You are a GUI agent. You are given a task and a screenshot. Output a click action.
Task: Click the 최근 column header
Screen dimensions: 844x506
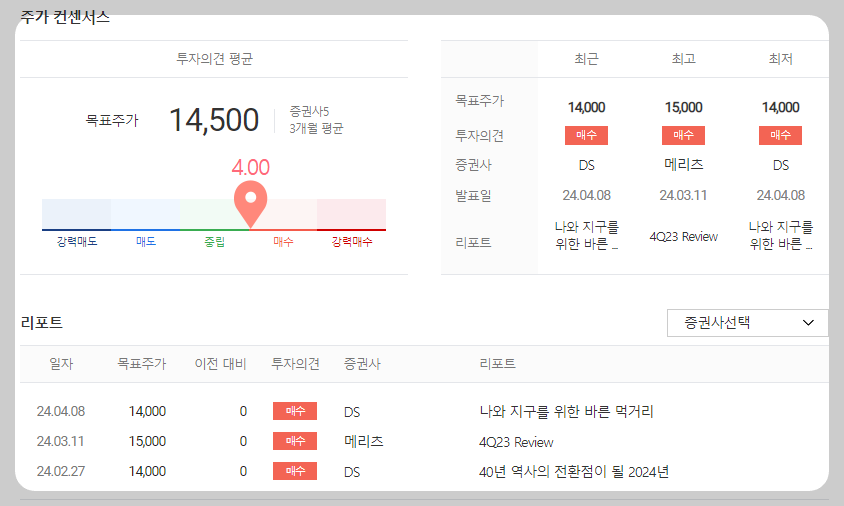pos(586,59)
